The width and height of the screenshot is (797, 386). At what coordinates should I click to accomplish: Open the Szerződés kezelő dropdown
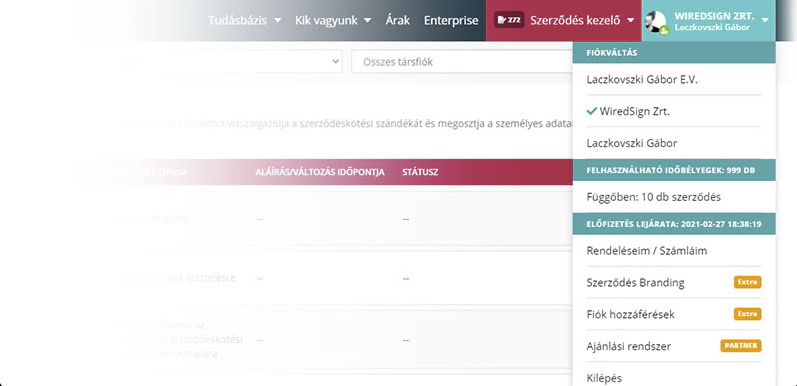[x=582, y=20]
